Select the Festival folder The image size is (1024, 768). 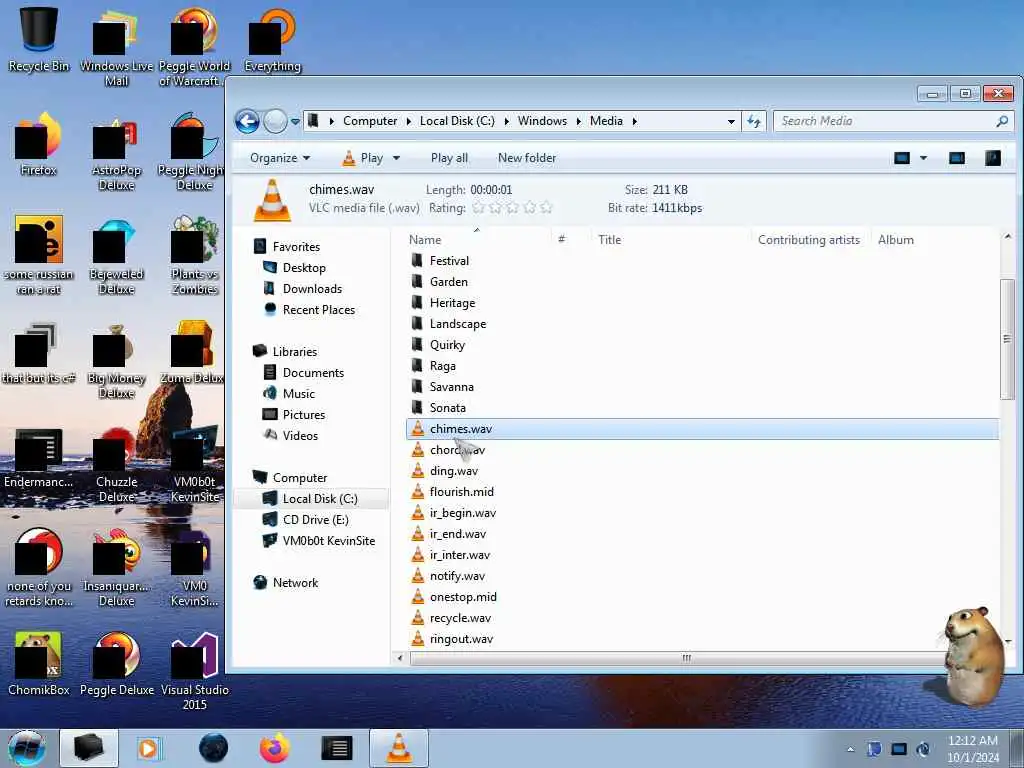click(x=449, y=261)
